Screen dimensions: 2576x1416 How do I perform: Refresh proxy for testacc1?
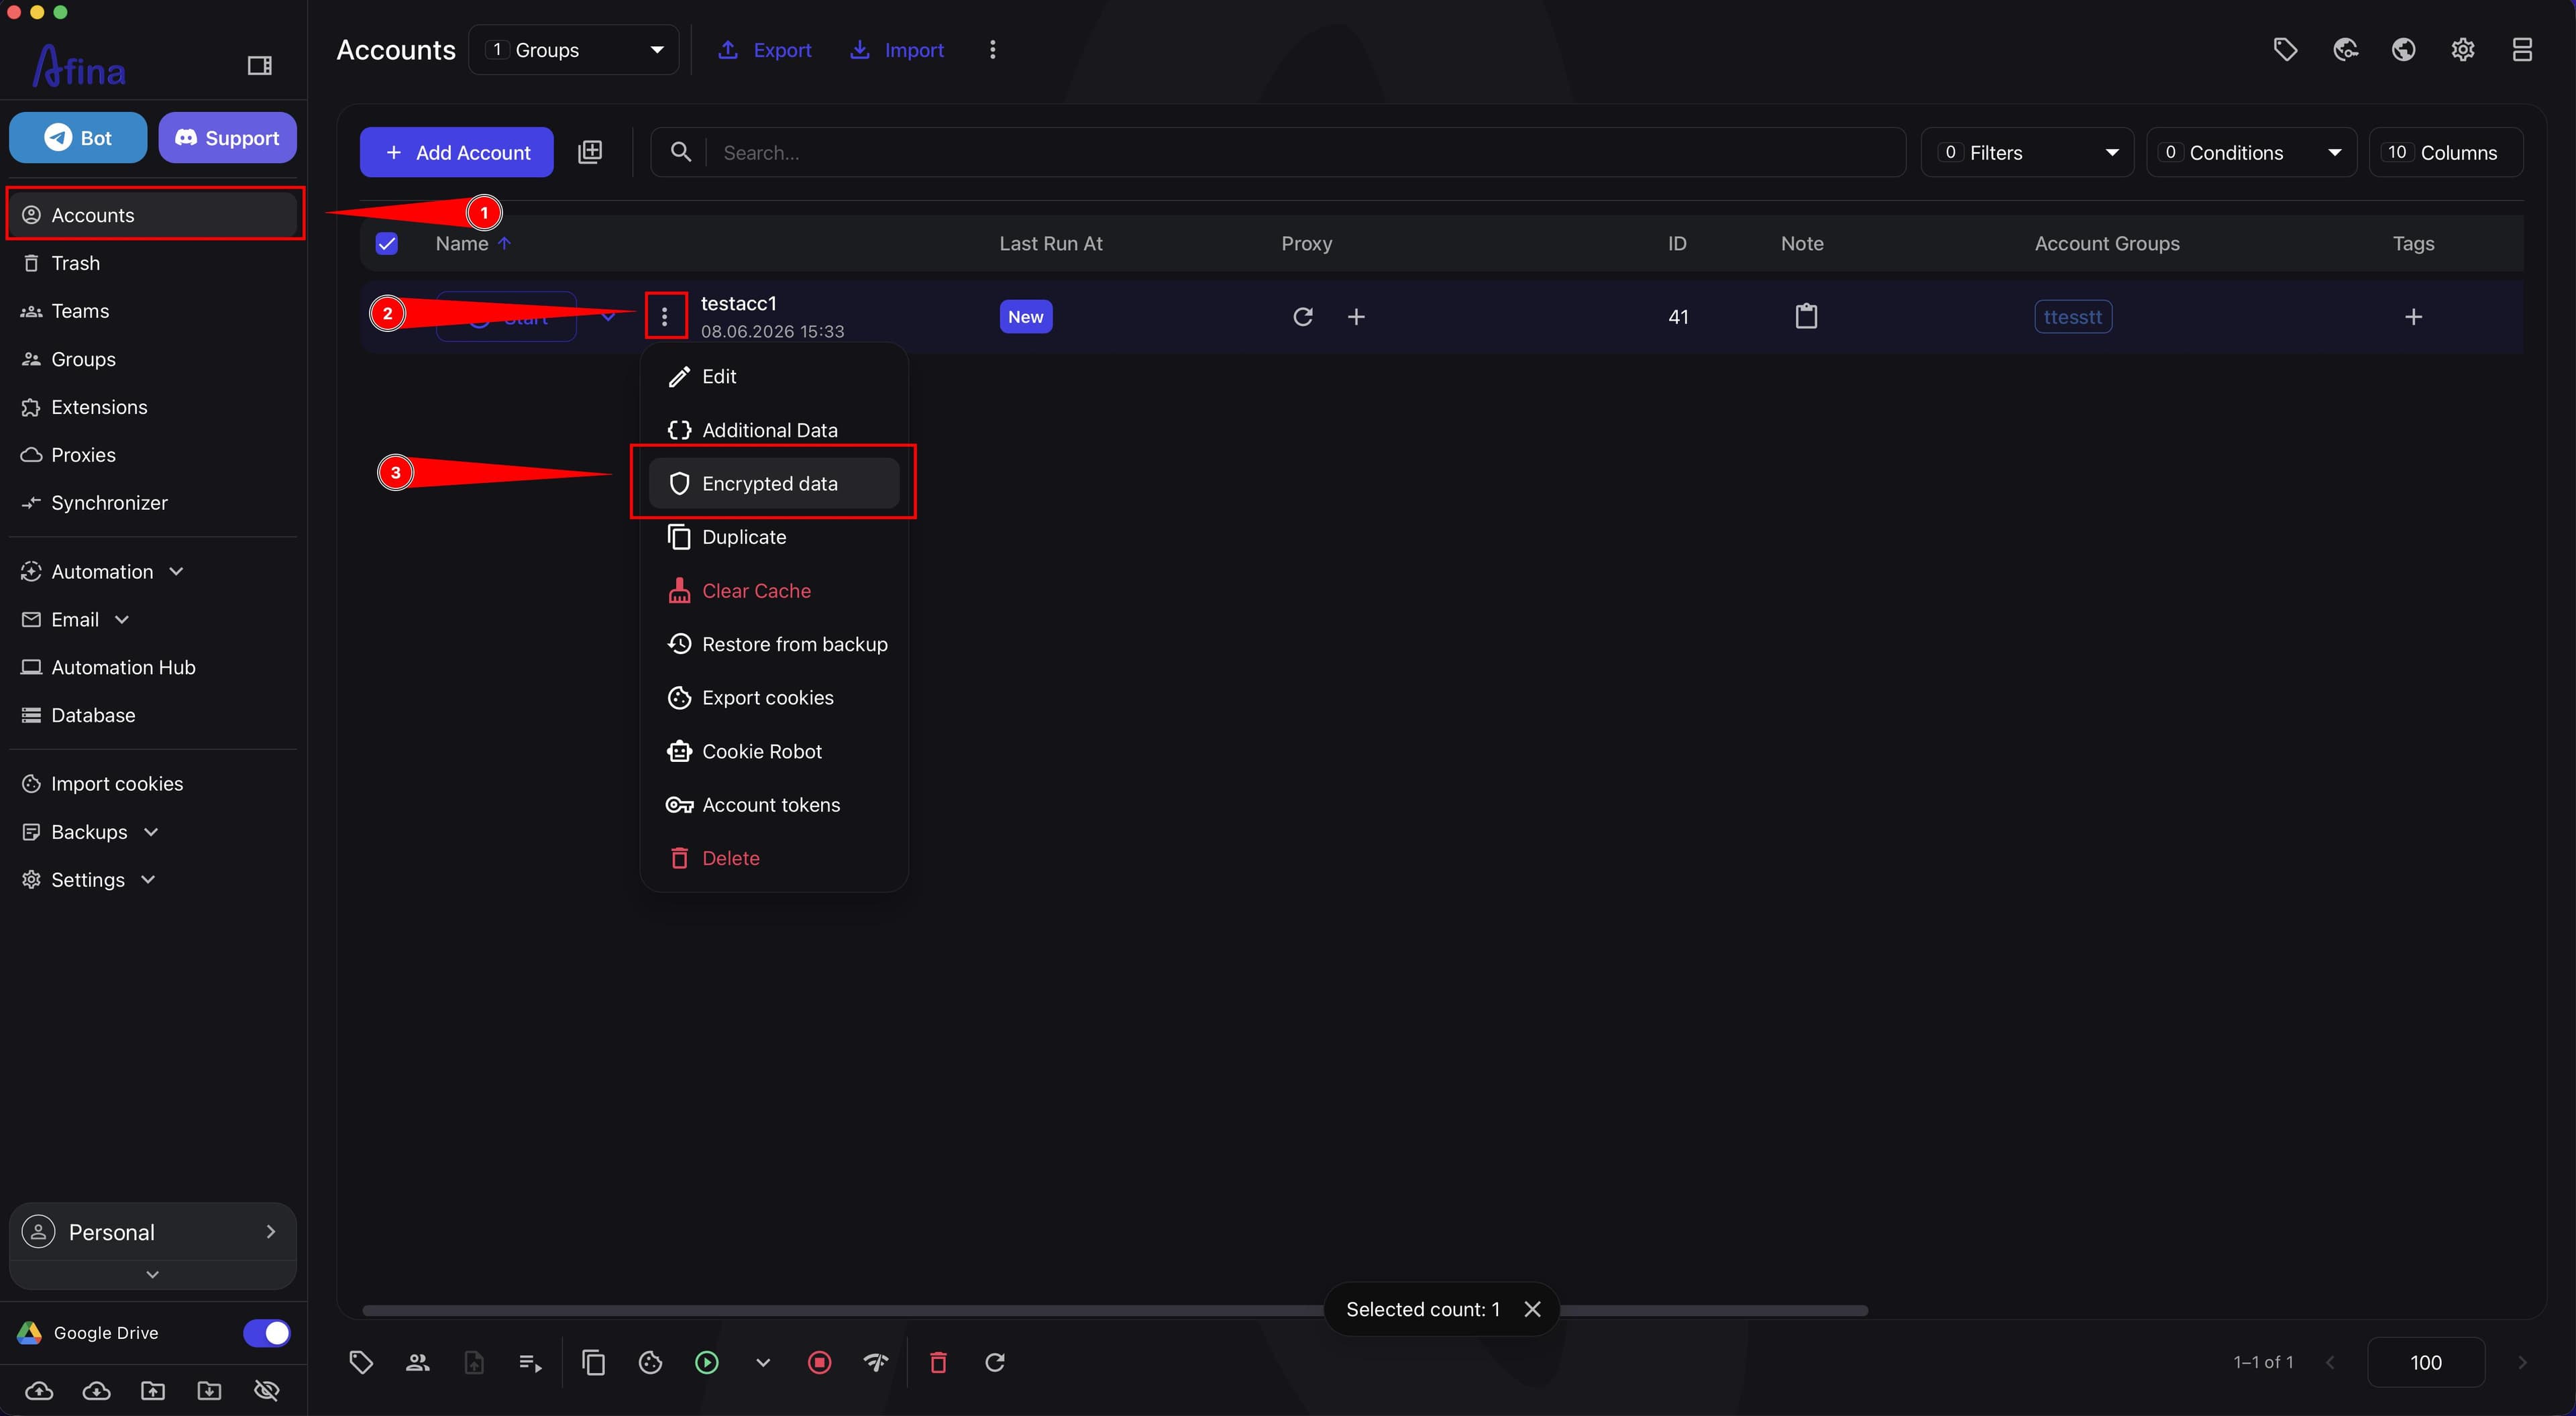1302,317
